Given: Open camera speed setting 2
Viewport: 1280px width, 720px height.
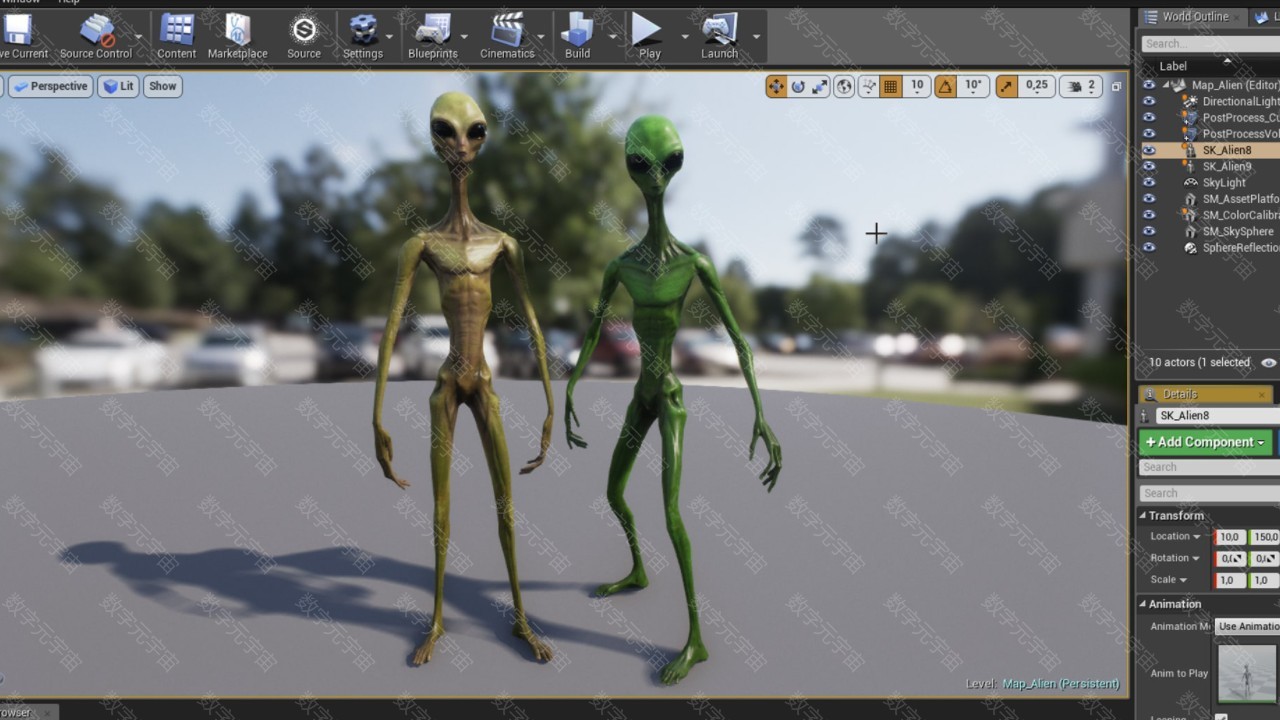Looking at the screenshot, I should (1081, 87).
